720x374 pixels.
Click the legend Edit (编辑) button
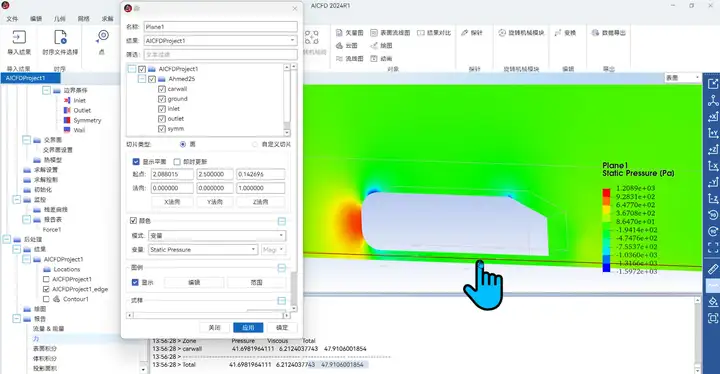(x=194, y=282)
